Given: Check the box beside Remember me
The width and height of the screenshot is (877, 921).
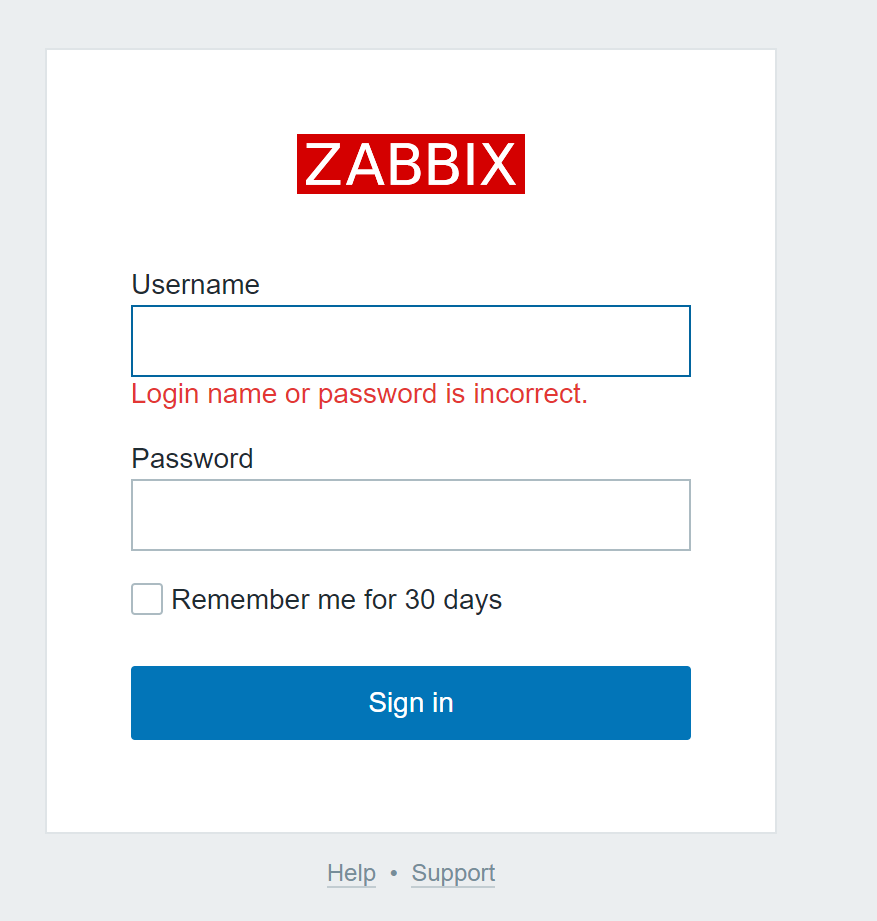Looking at the screenshot, I should click(146, 599).
